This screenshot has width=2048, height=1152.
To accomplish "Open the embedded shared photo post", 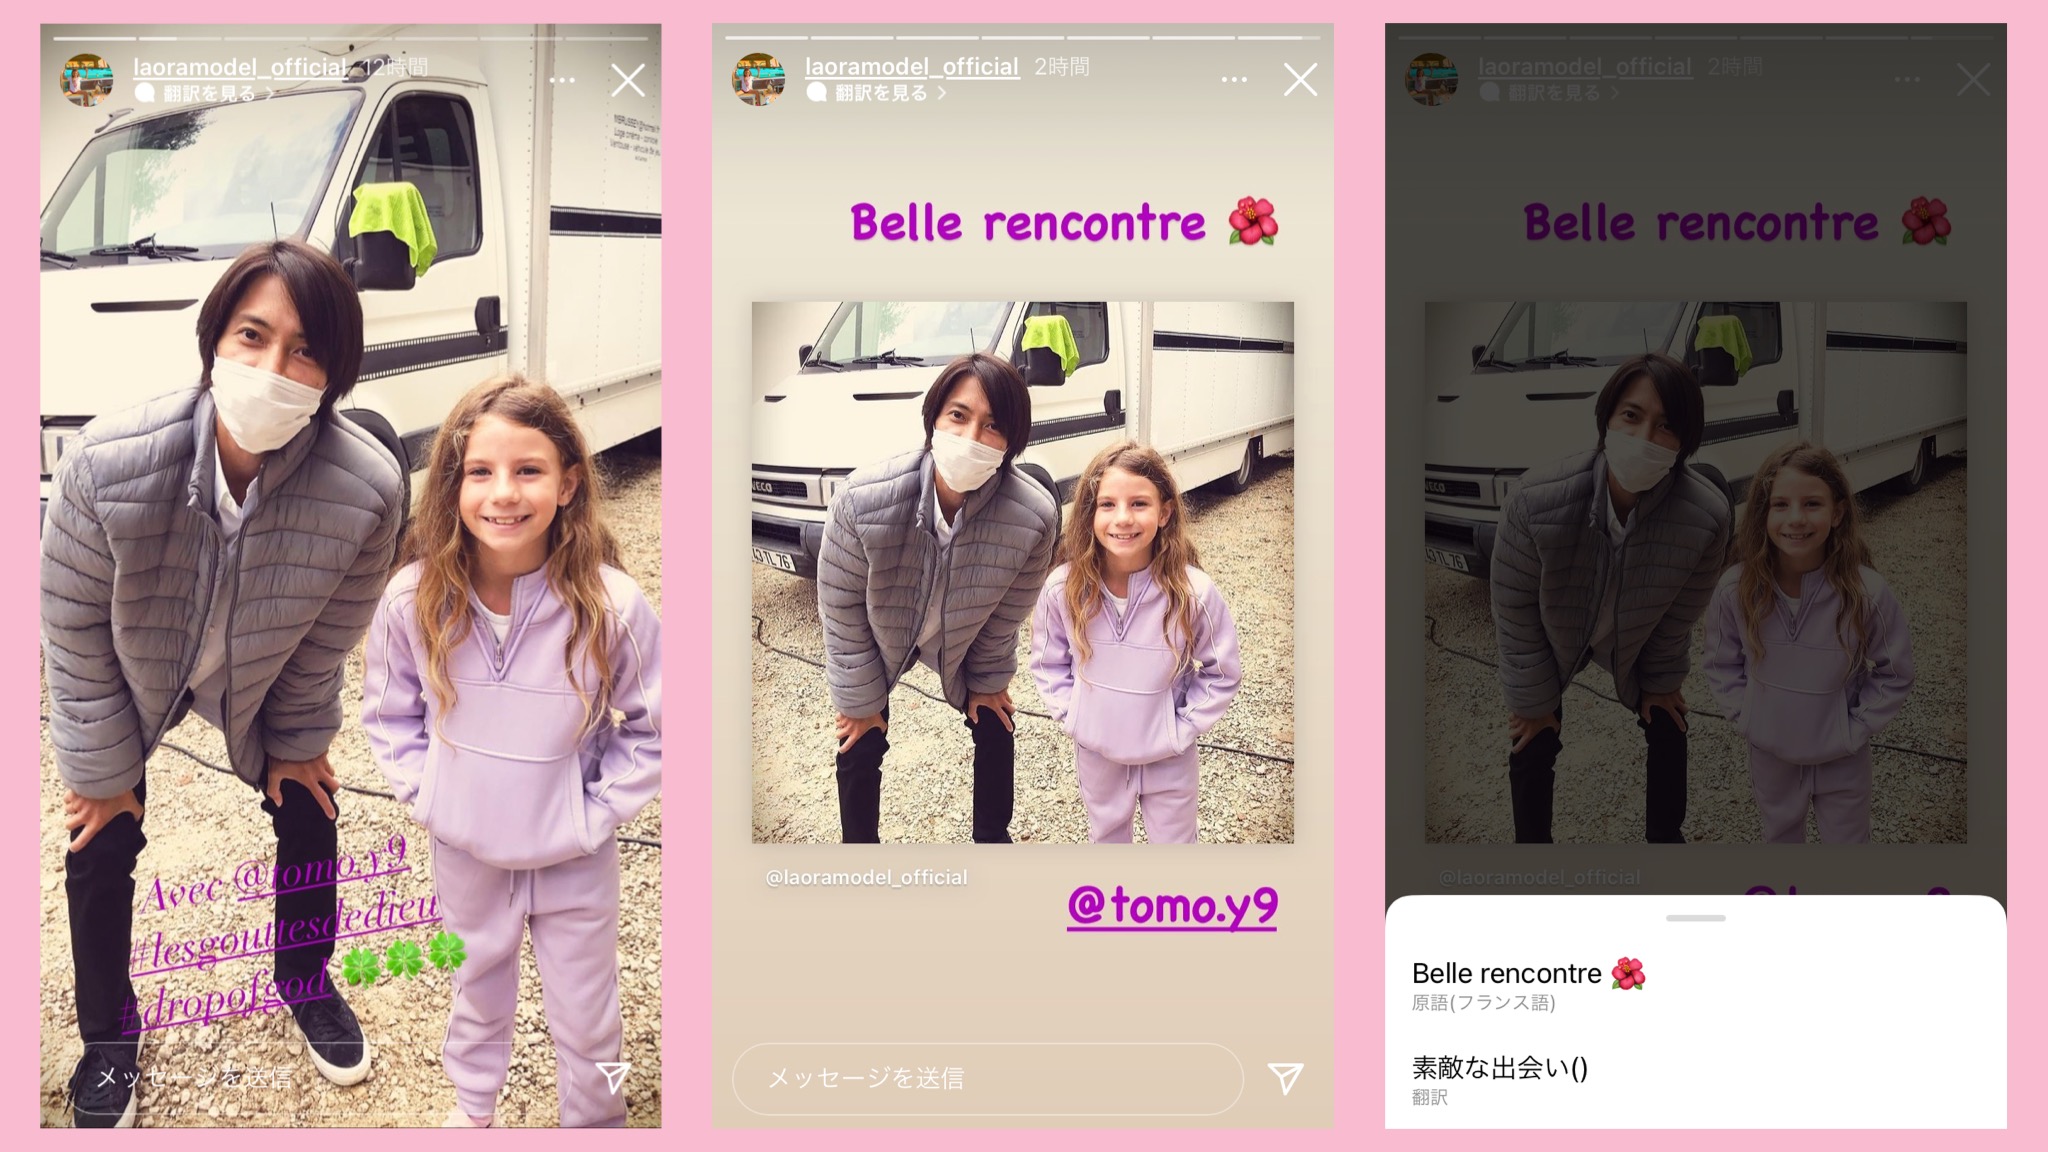I will (x=1022, y=572).
